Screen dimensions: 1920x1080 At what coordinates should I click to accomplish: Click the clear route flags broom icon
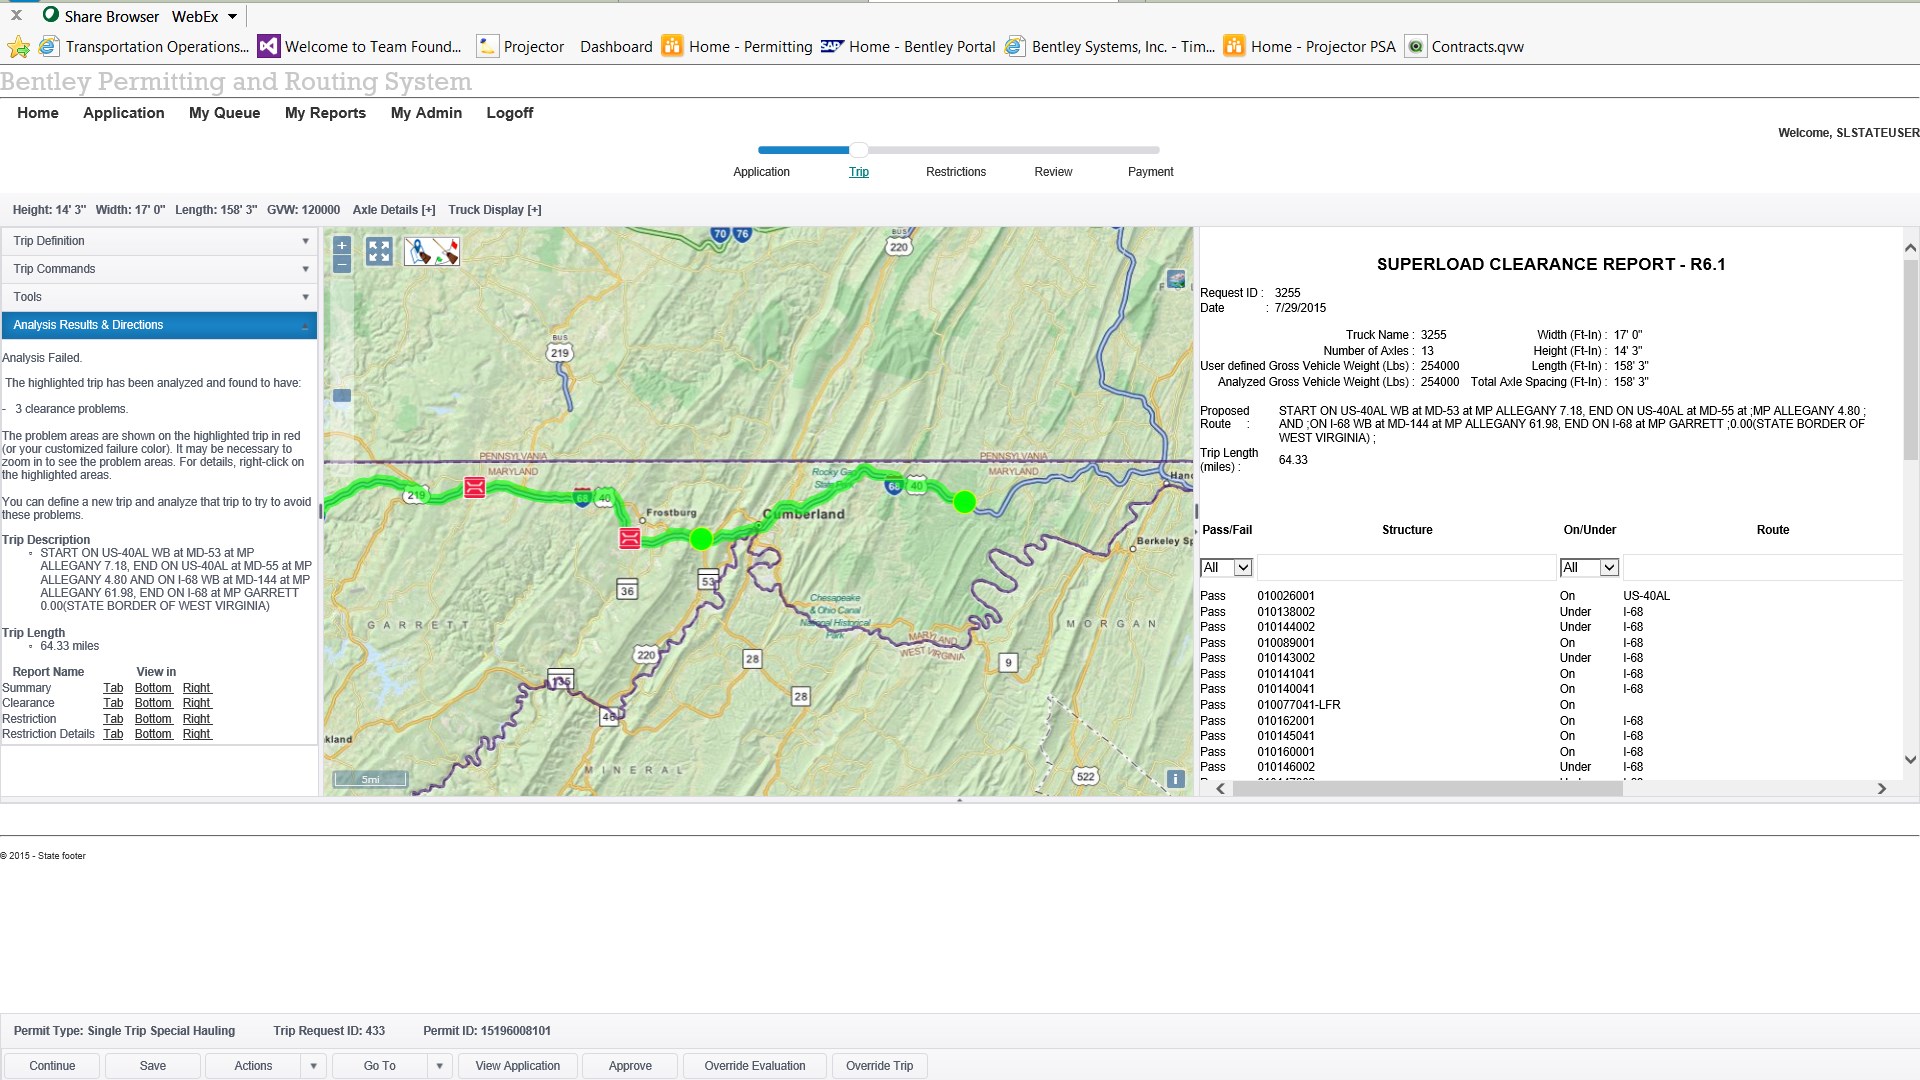click(446, 251)
